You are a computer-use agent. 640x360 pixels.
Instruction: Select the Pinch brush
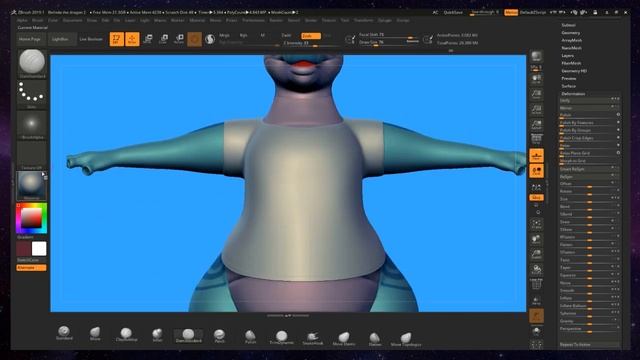coord(220,336)
